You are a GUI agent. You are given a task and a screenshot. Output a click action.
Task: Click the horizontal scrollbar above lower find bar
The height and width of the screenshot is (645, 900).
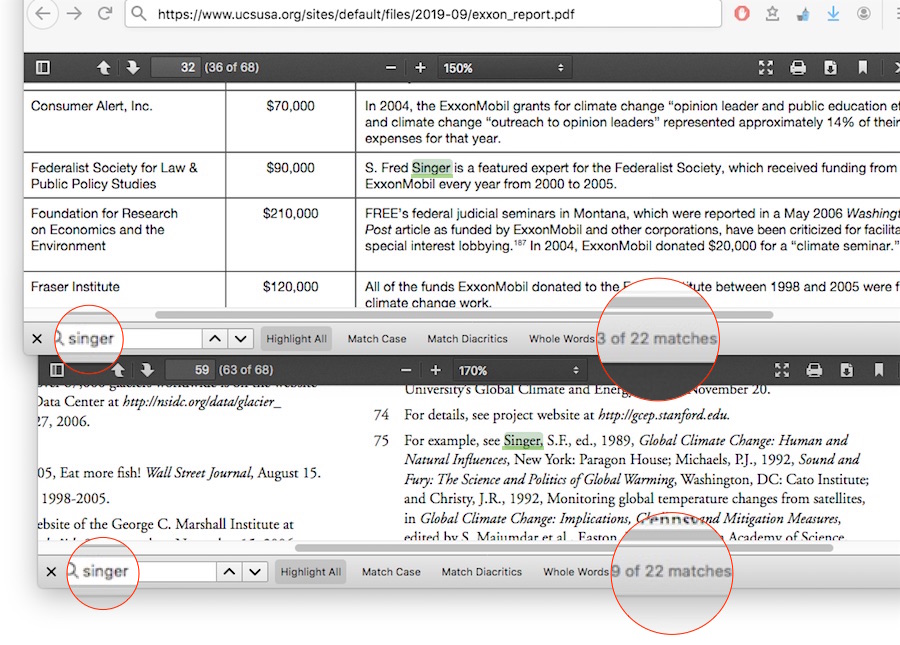click(550, 547)
